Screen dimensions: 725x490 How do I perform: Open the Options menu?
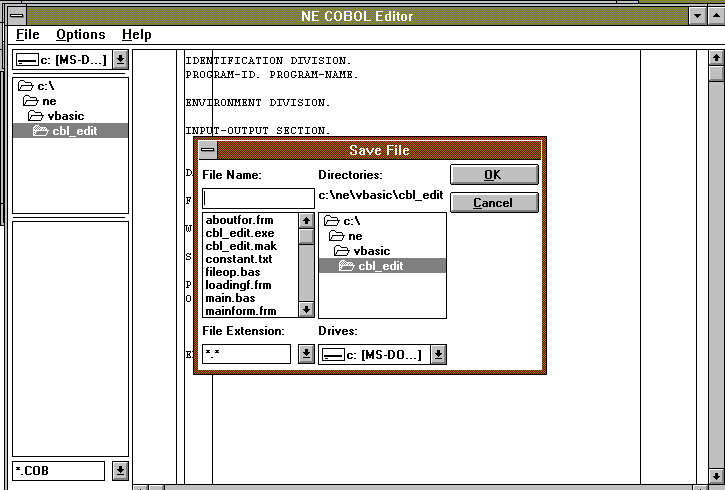80,35
